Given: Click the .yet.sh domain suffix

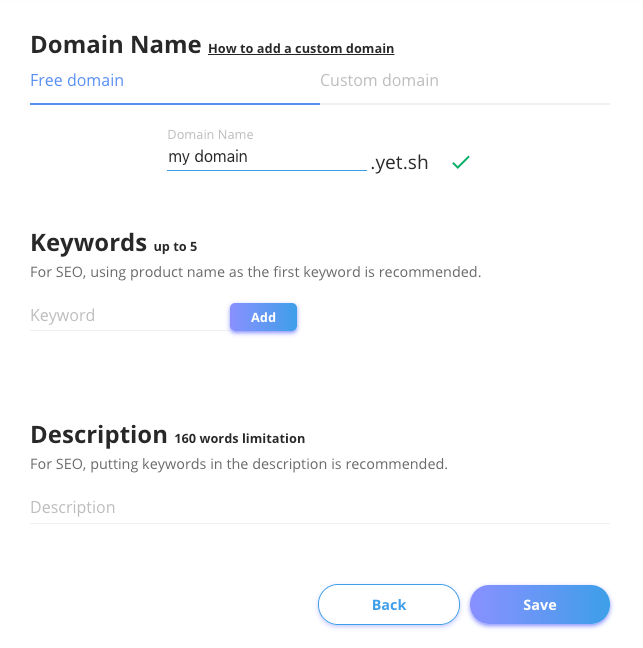Looking at the screenshot, I should pos(400,163).
